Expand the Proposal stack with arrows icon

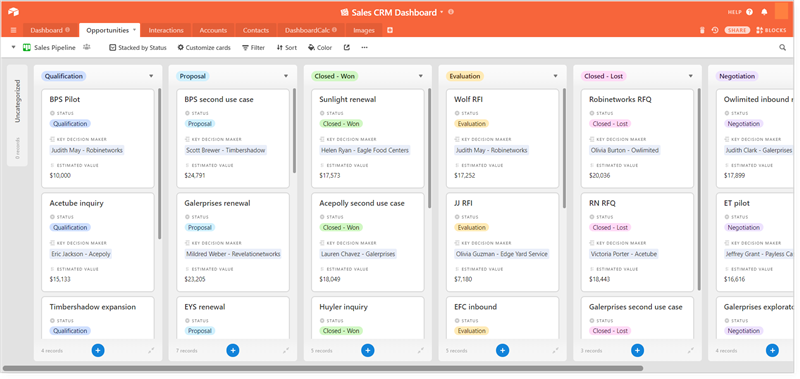tap(286, 351)
